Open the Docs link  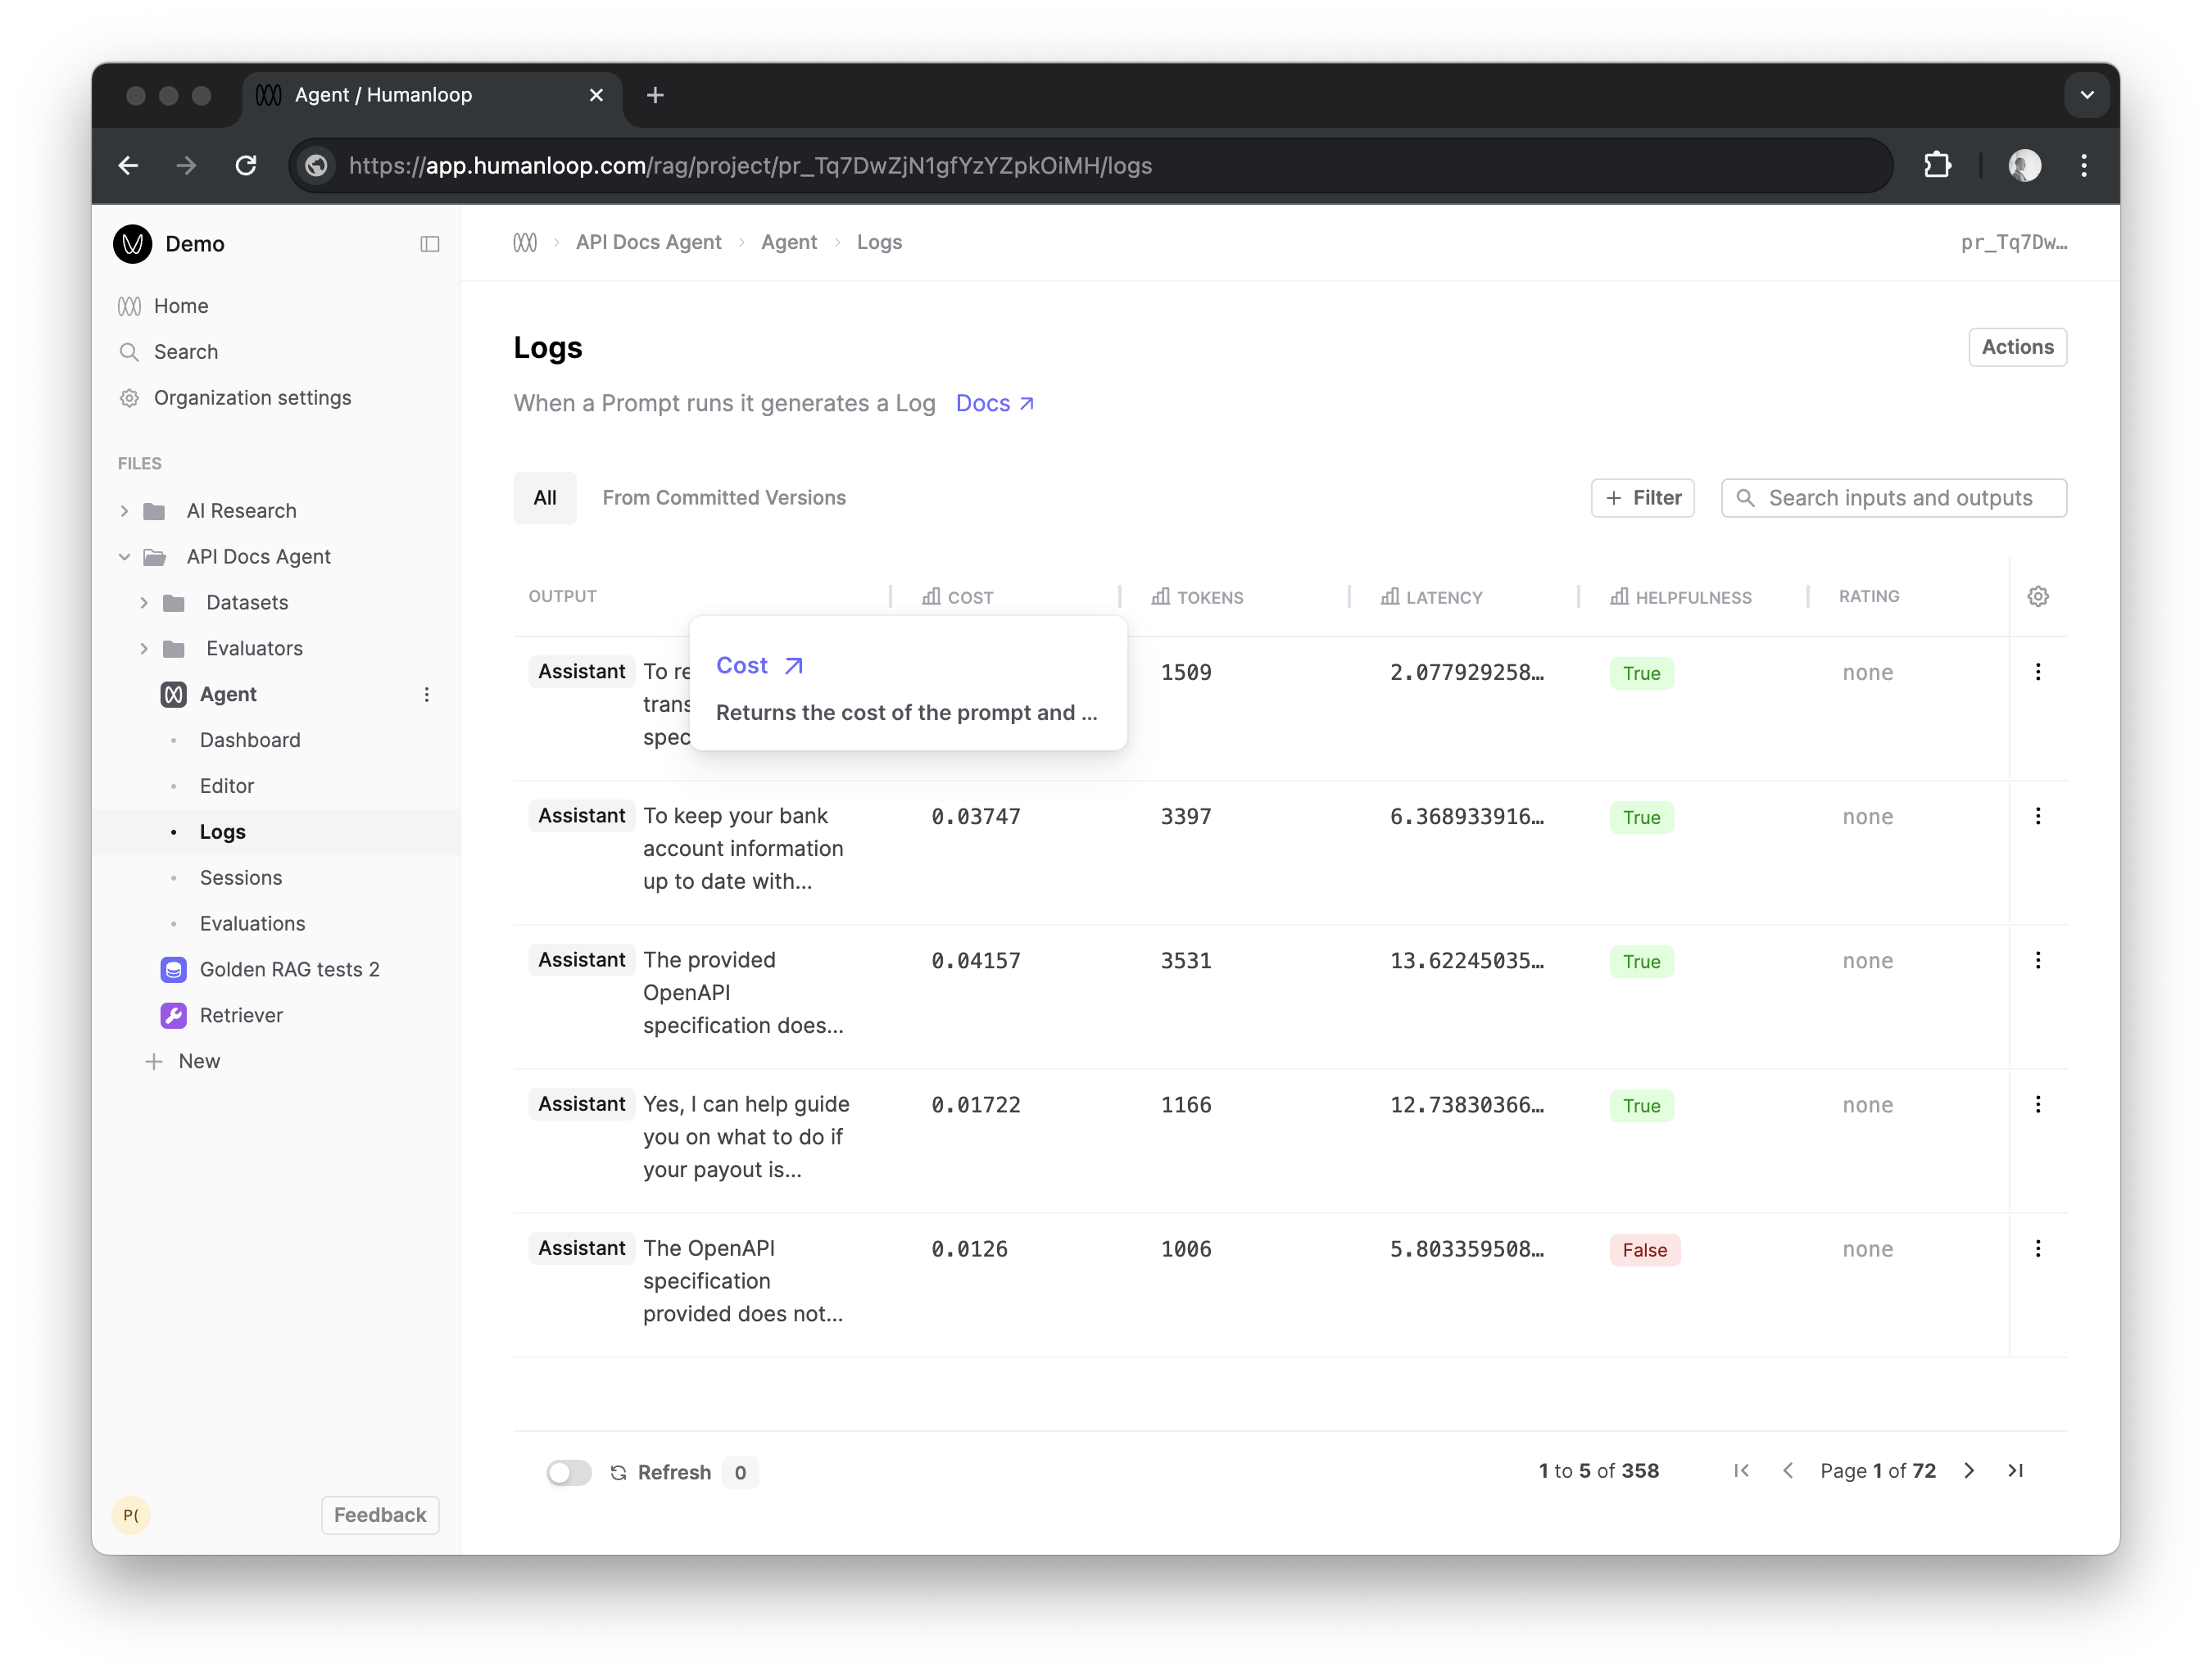(x=994, y=404)
